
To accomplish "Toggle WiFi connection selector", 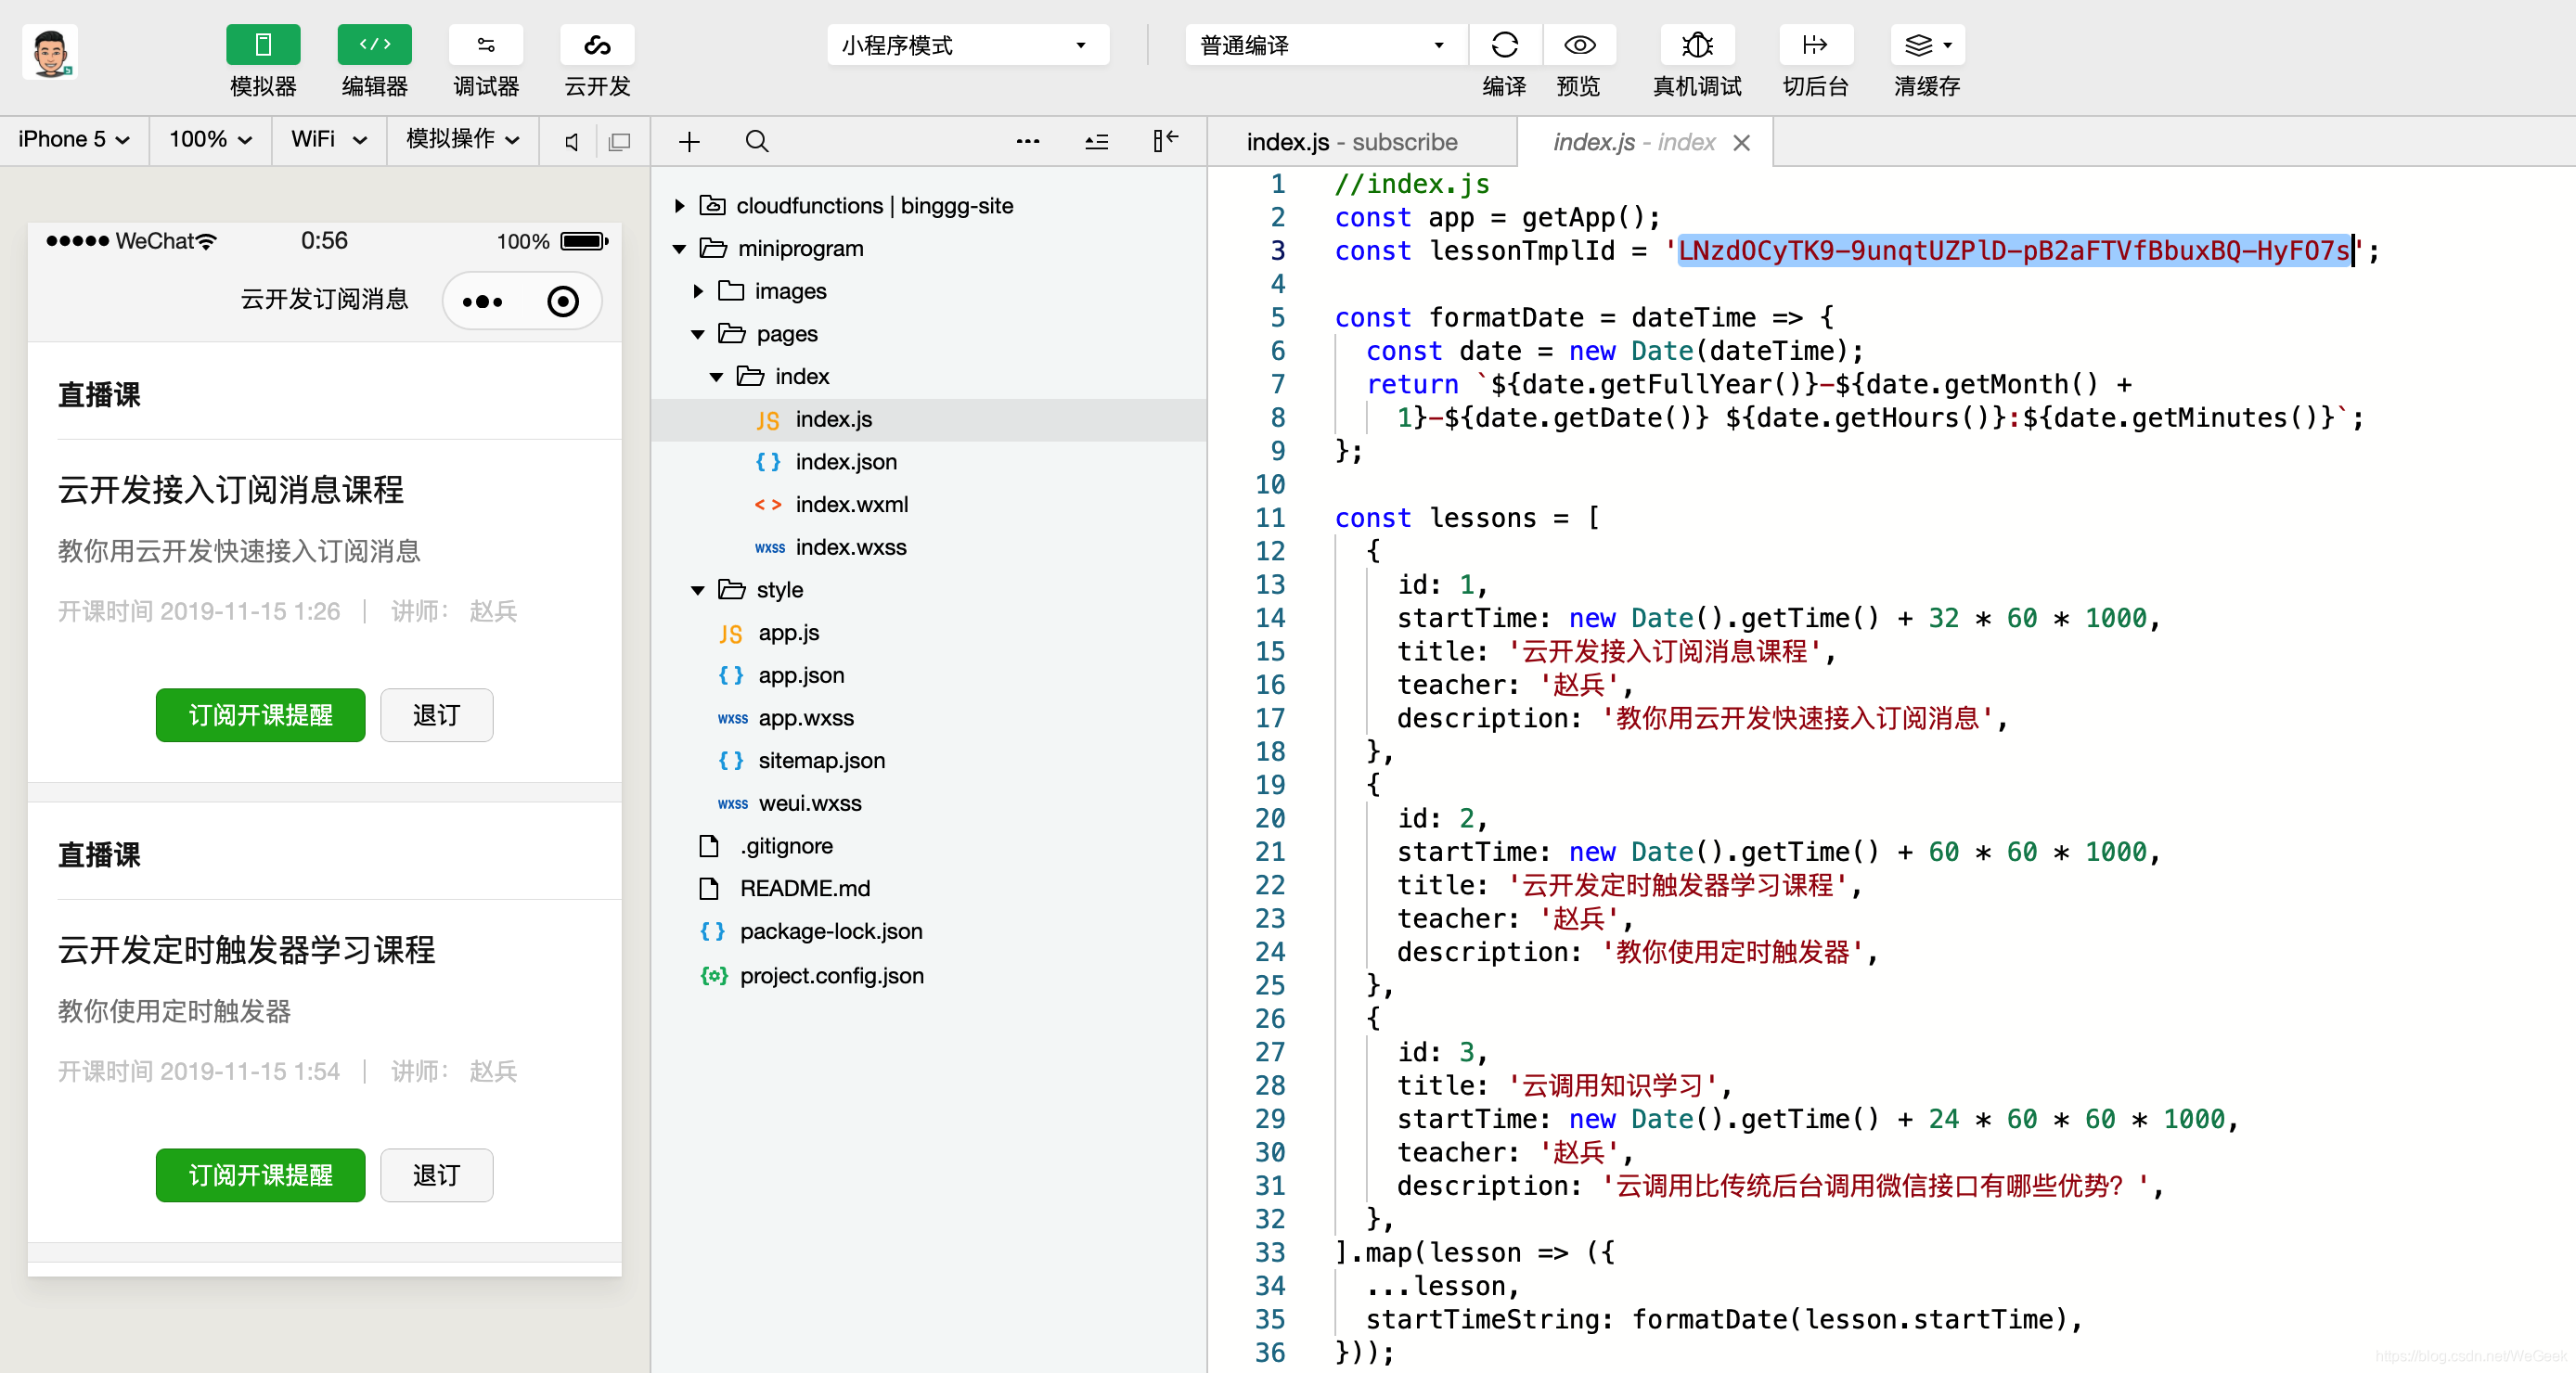I will pos(328,140).
